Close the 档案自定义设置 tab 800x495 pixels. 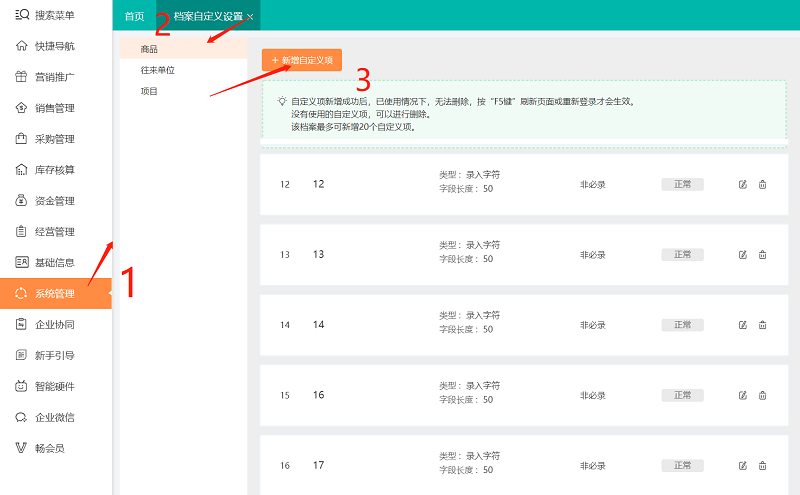click(x=250, y=16)
